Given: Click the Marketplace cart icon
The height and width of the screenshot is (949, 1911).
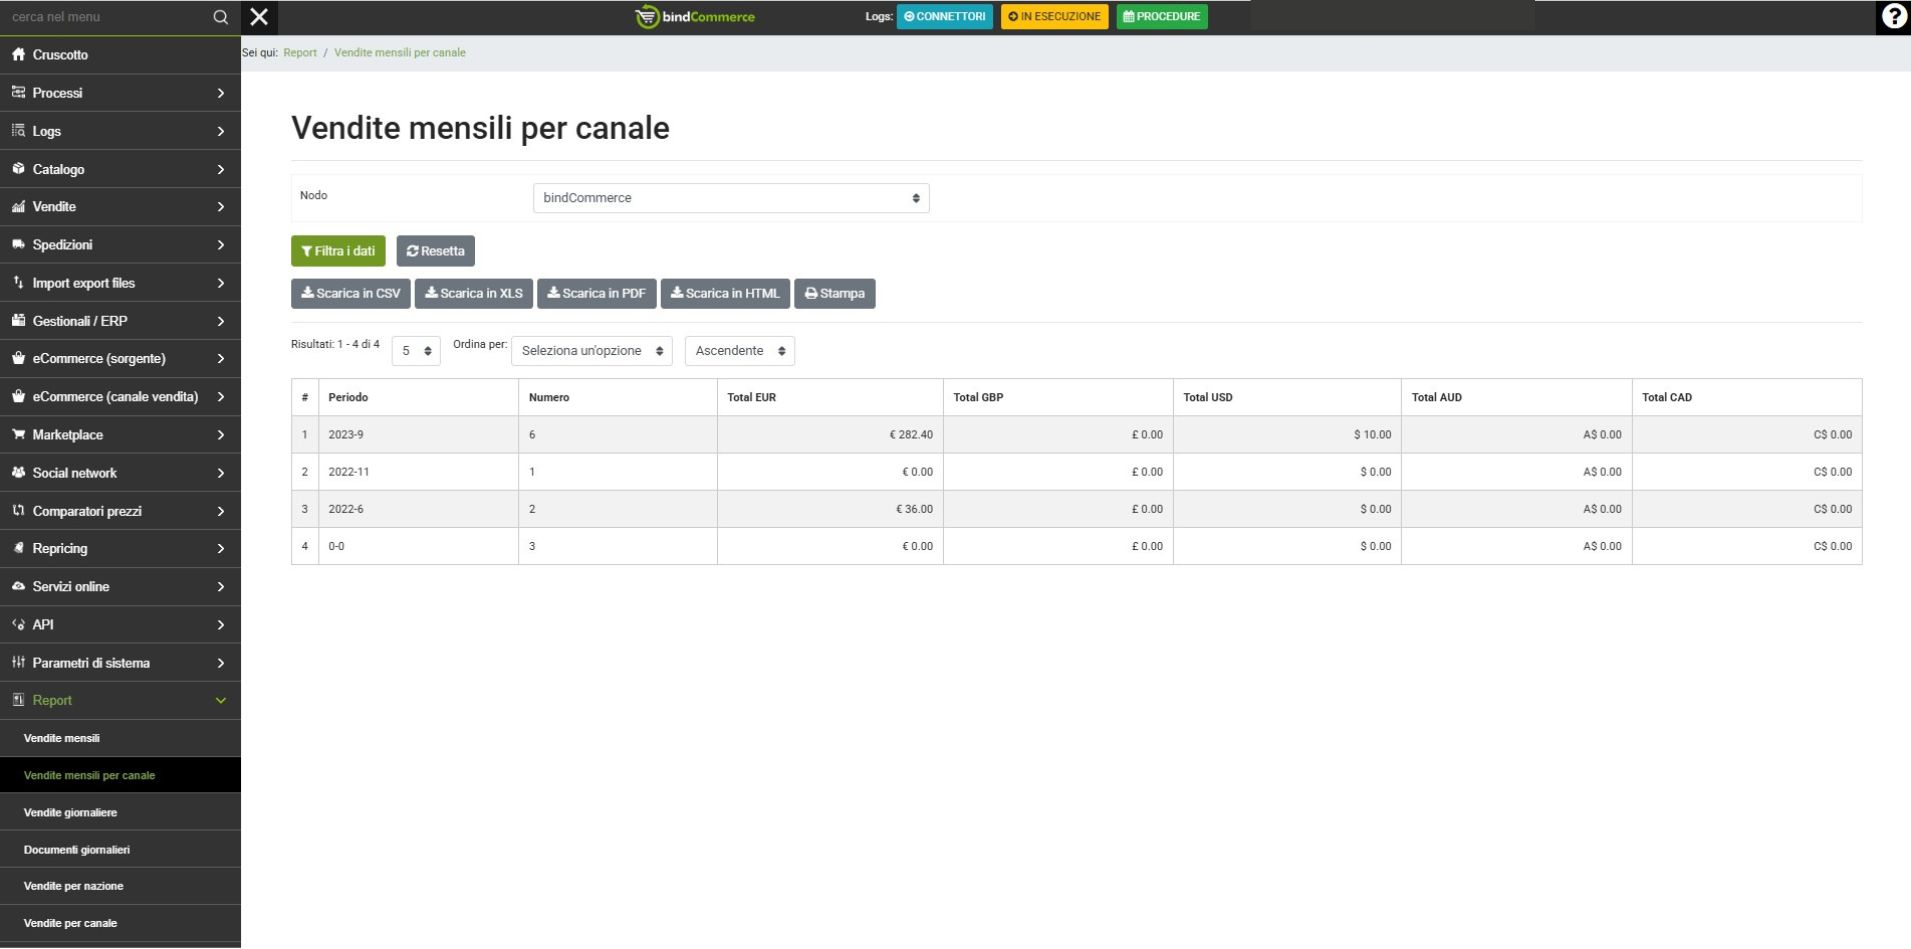Looking at the screenshot, I should pos(18,435).
